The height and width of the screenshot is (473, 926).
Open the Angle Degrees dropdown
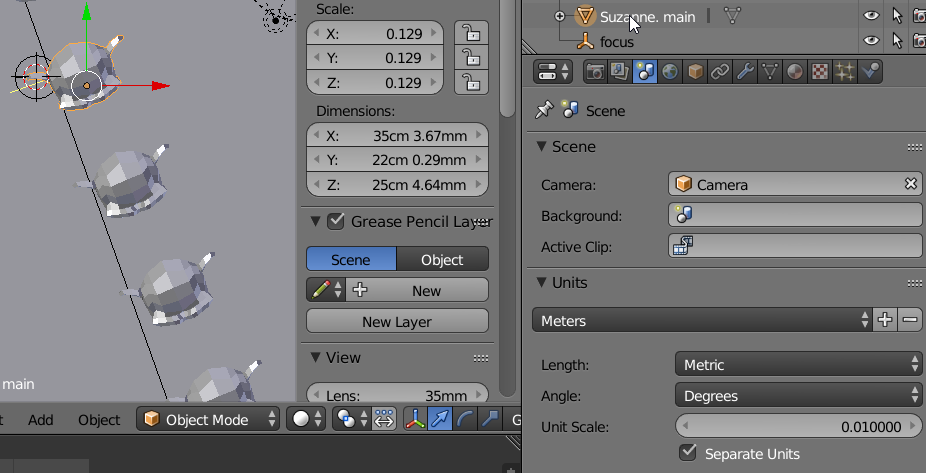798,396
